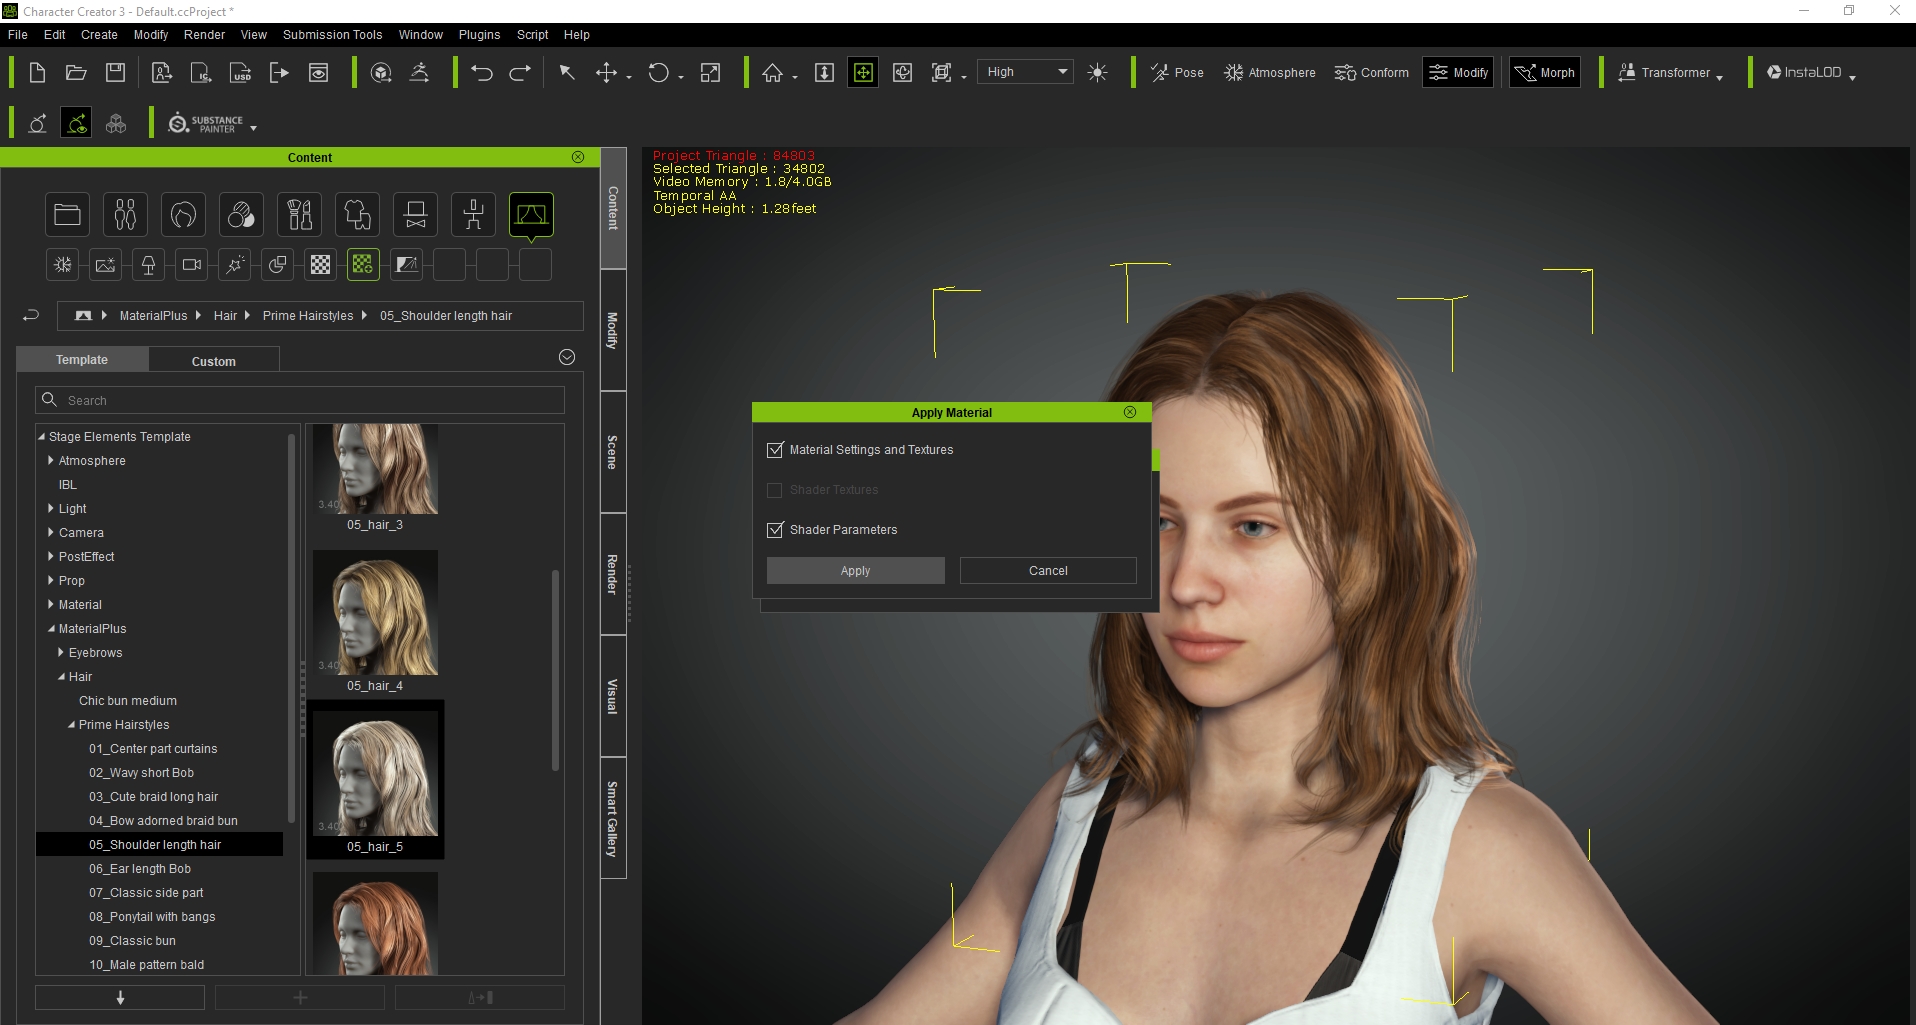Save the project with the floppy disk icon
Screen dimensions: 1916x1025
pyautogui.click(x=116, y=72)
